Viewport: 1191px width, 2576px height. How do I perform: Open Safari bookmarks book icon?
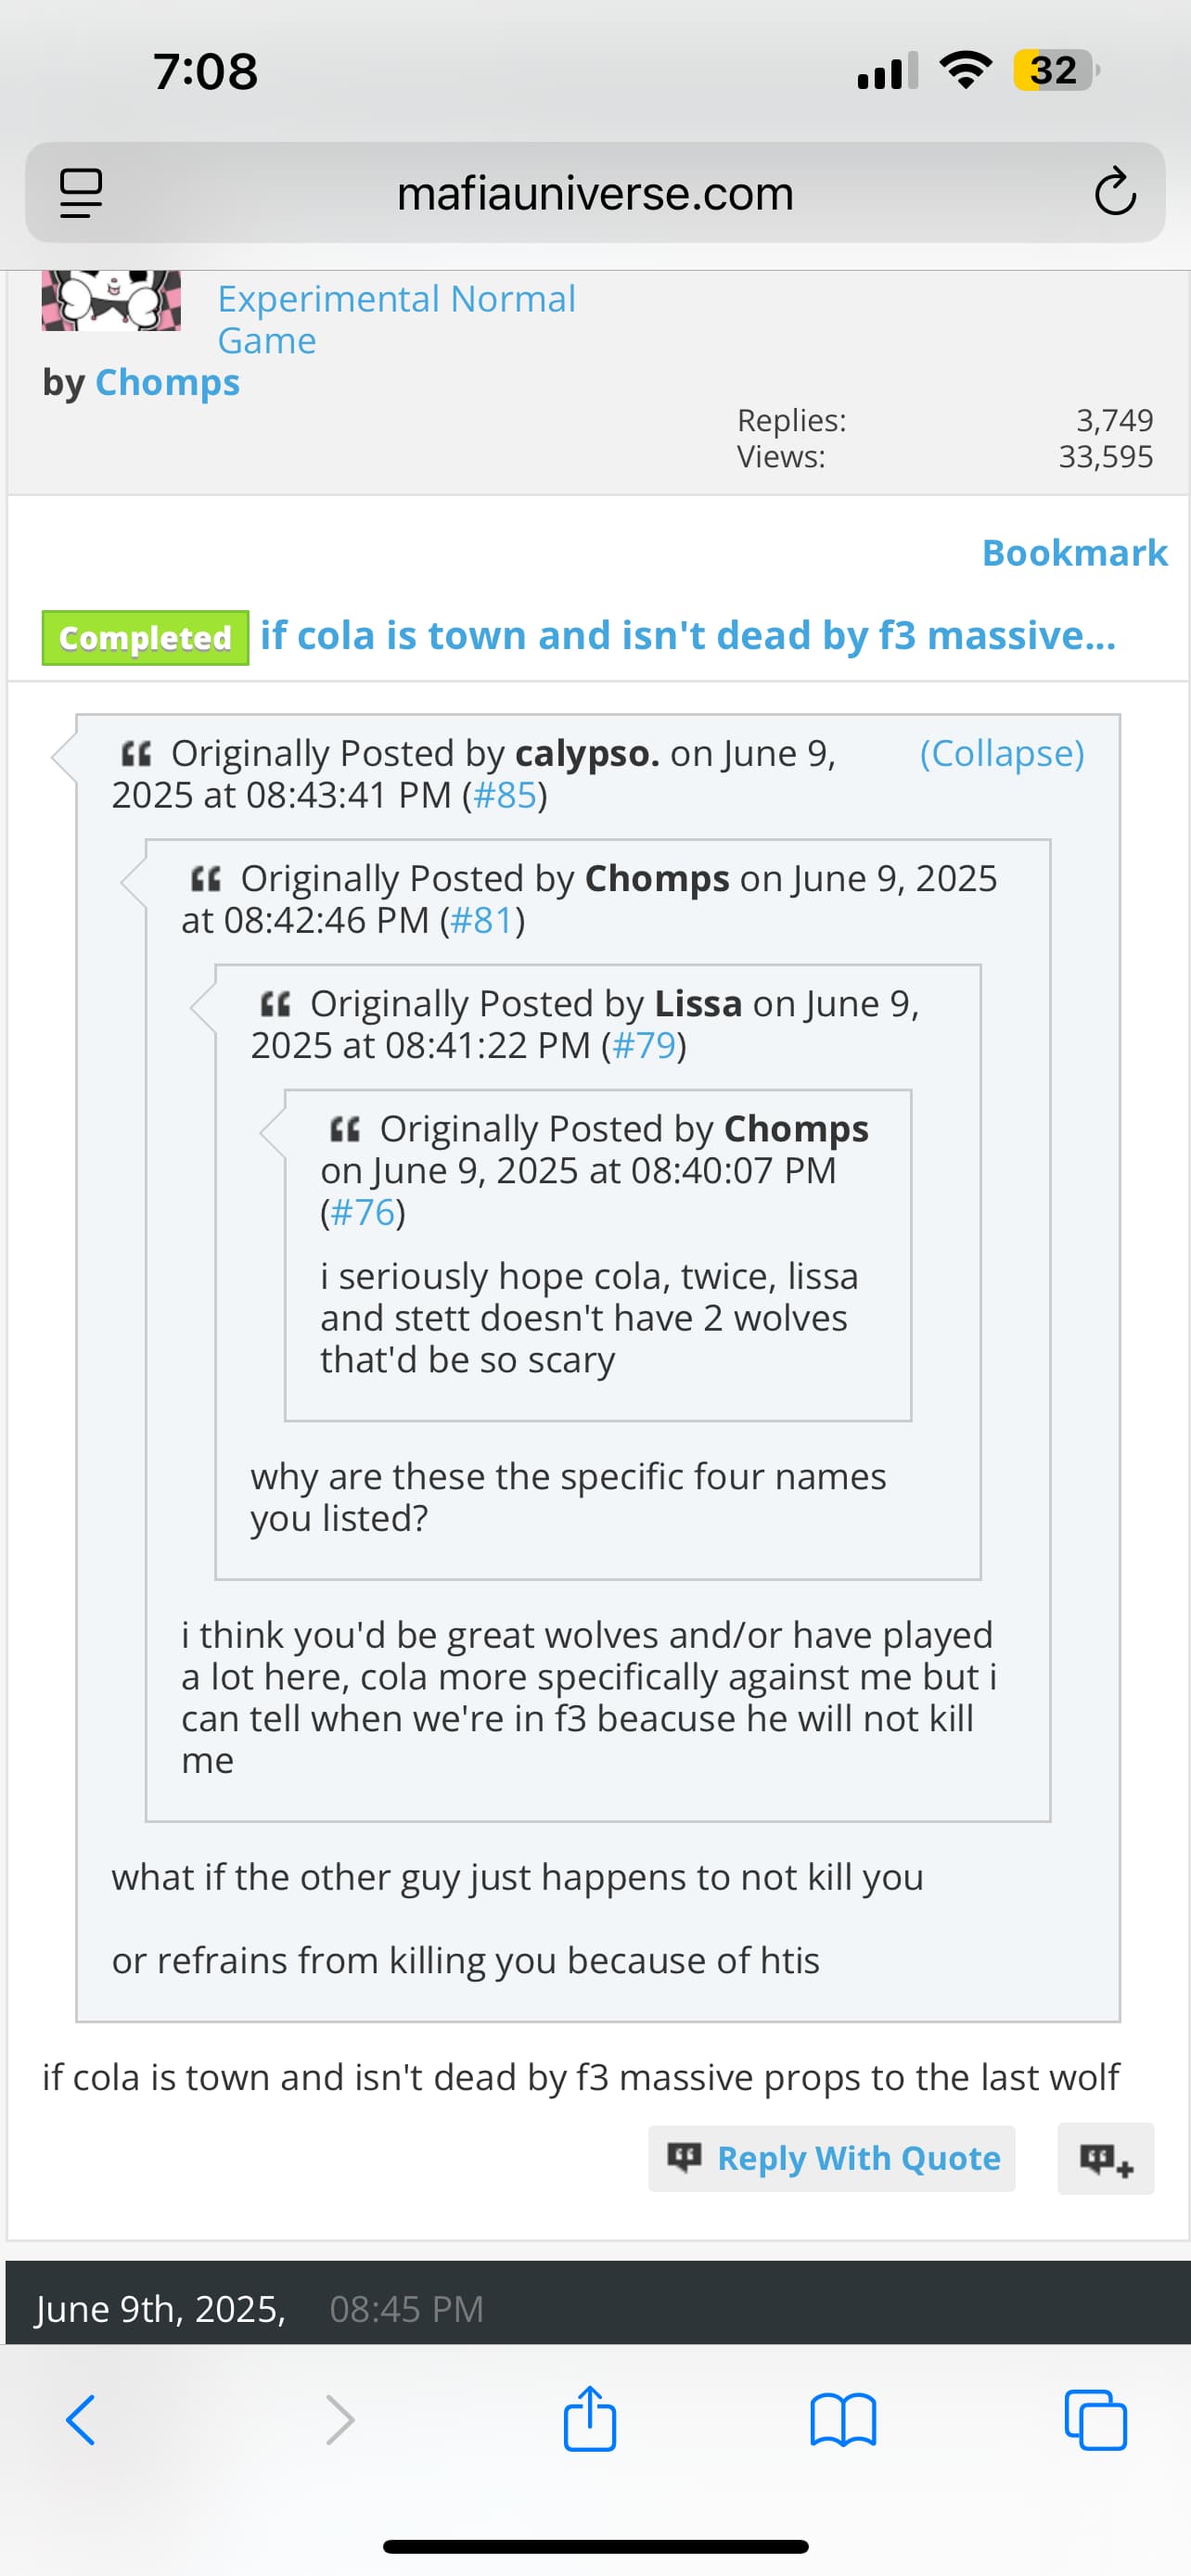pyautogui.click(x=843, y=2420)
